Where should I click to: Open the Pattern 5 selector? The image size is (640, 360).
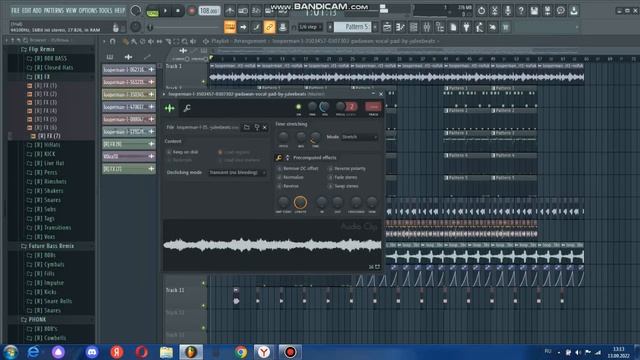[353, 27]
